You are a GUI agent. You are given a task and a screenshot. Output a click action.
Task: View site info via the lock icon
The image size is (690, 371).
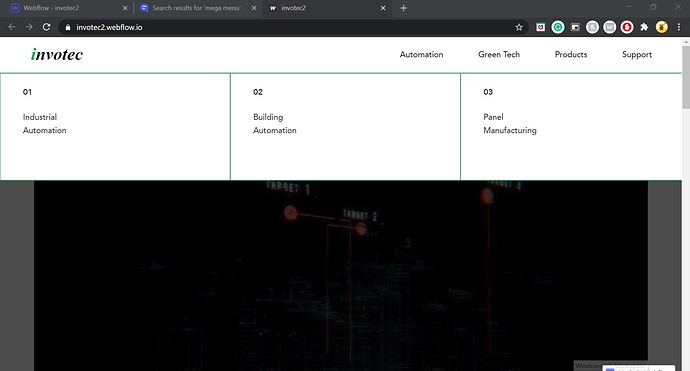coord(67,27)
